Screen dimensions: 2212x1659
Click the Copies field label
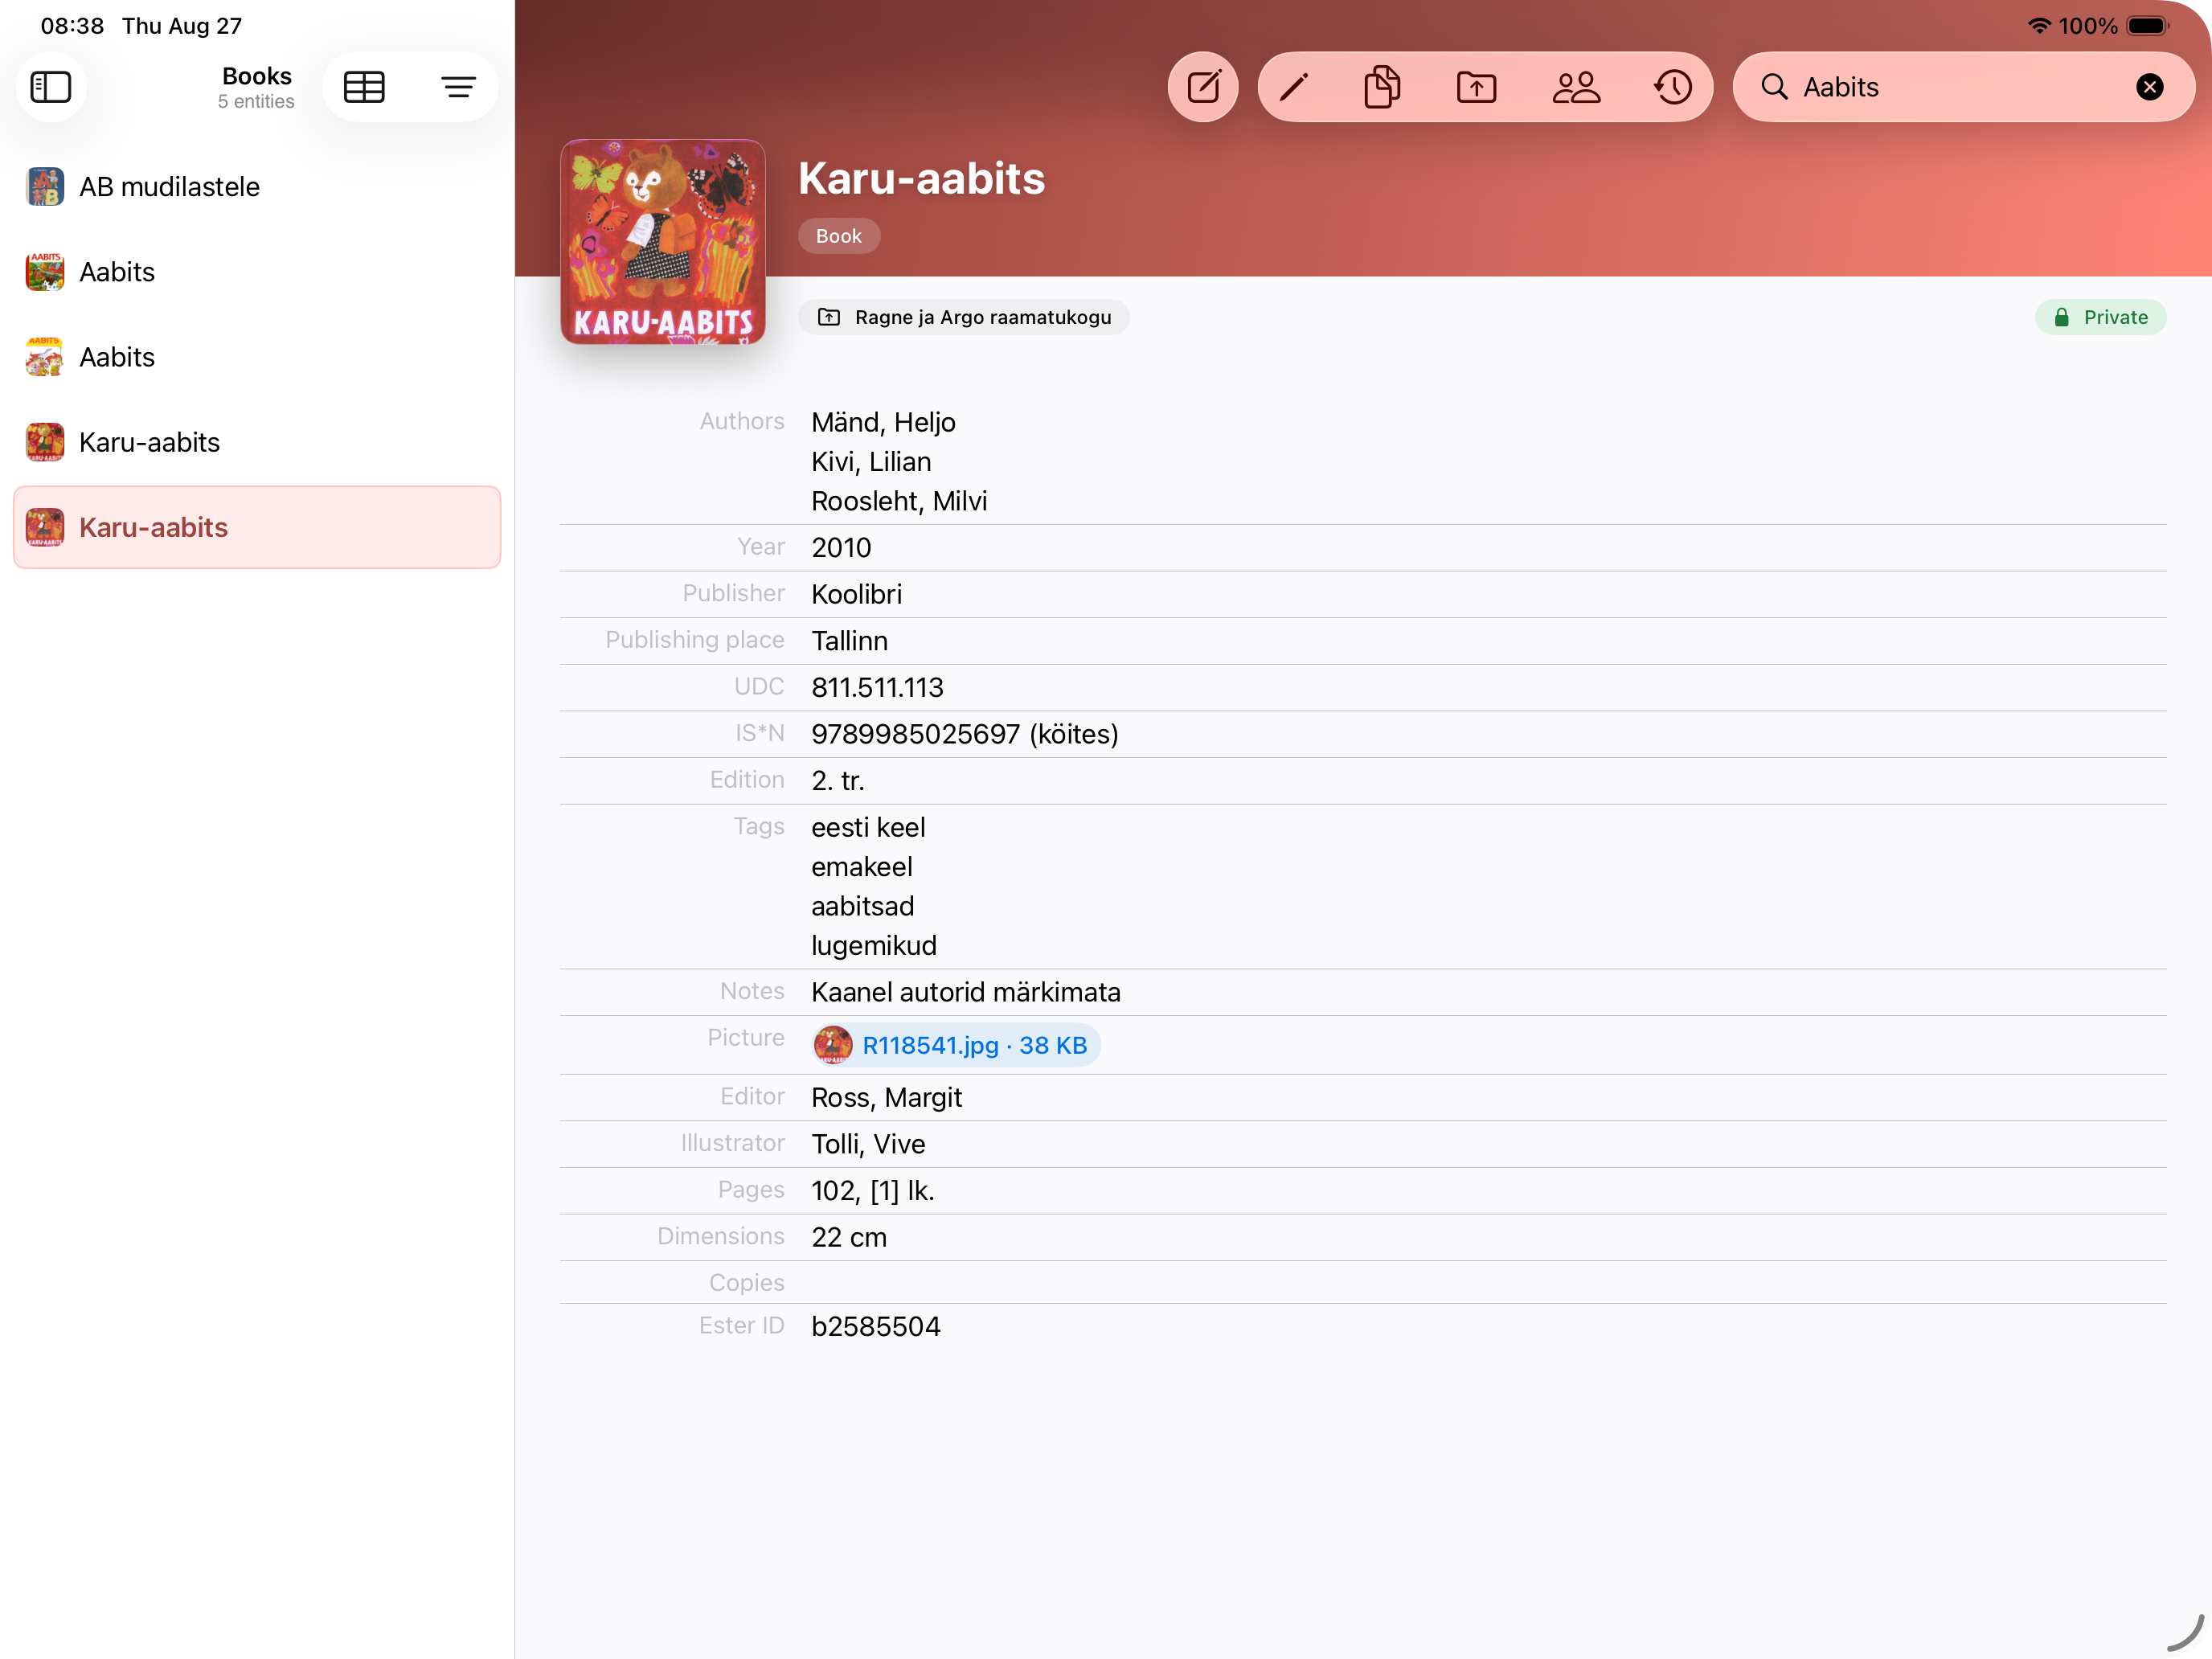(x=746, y=1282)
